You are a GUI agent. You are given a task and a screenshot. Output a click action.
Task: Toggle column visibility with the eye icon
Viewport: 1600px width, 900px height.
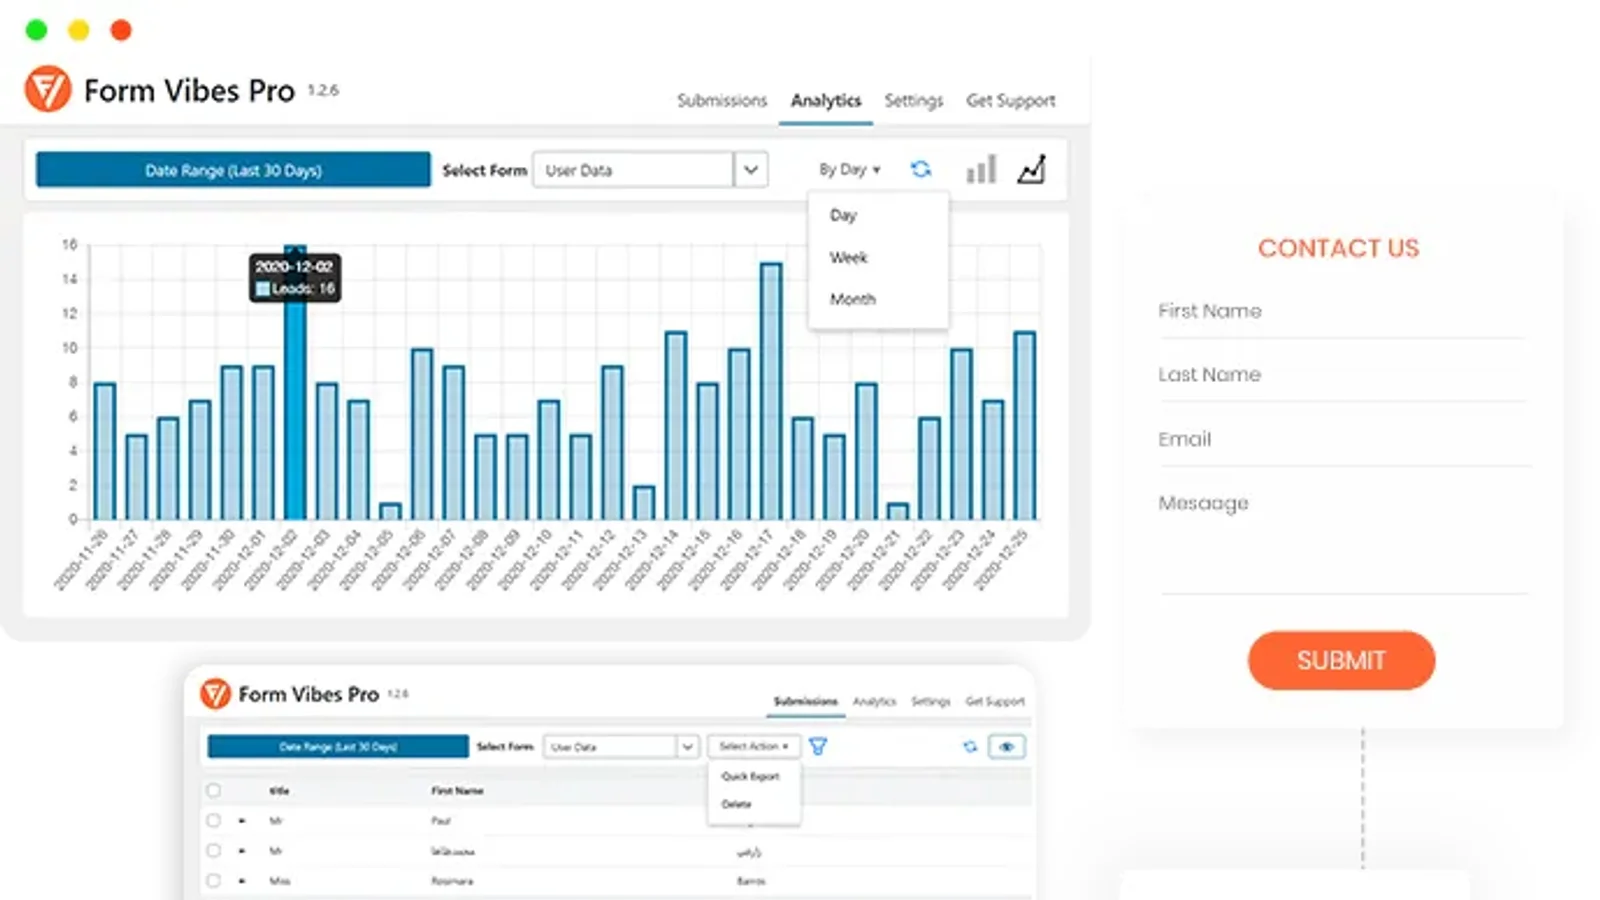(1007, 747)
